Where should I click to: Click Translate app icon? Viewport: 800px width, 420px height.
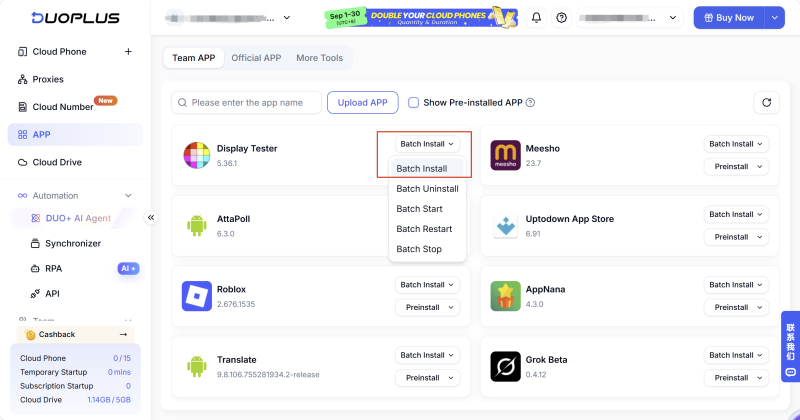coord(197,366)
